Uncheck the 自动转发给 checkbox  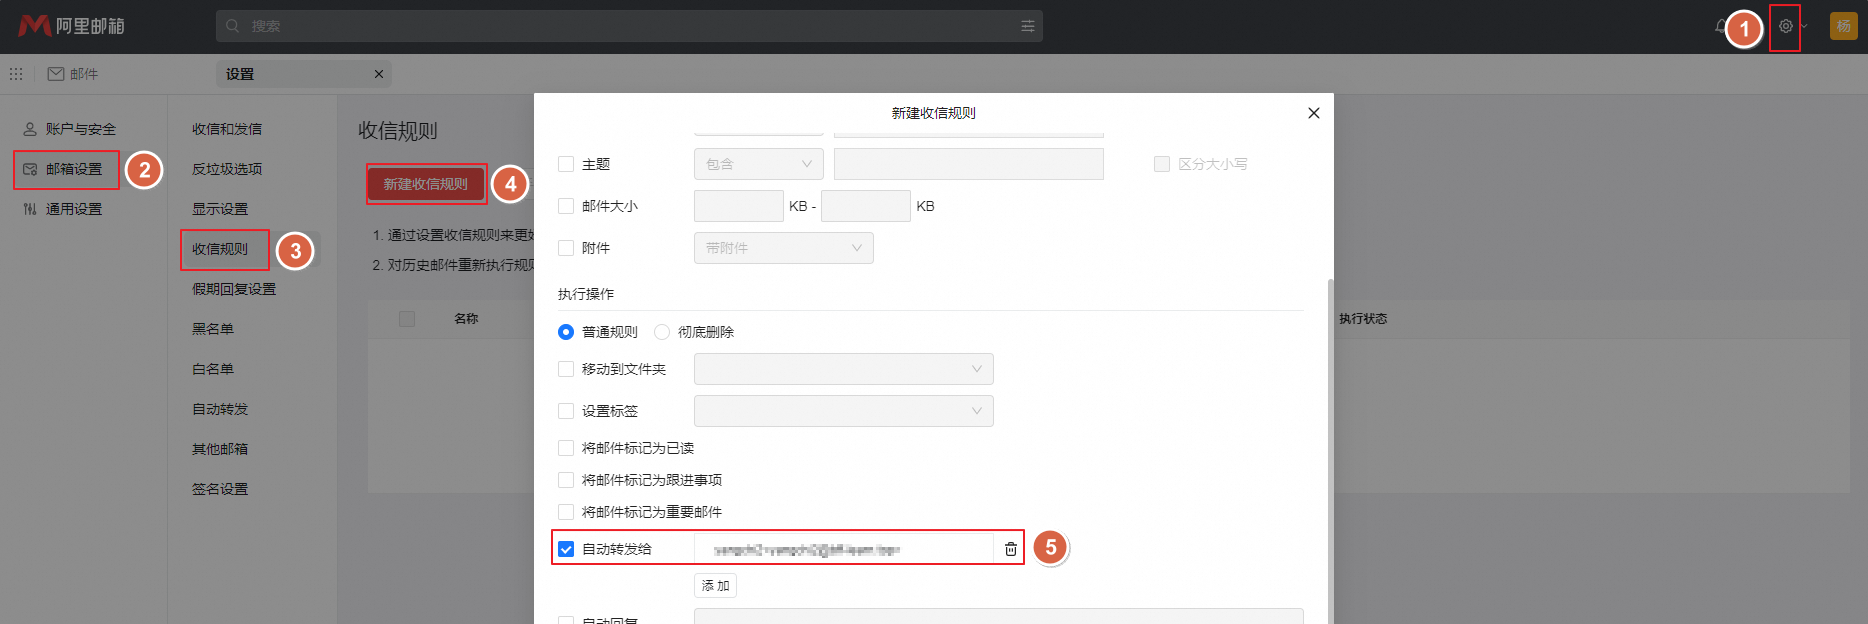click(566, 549)
